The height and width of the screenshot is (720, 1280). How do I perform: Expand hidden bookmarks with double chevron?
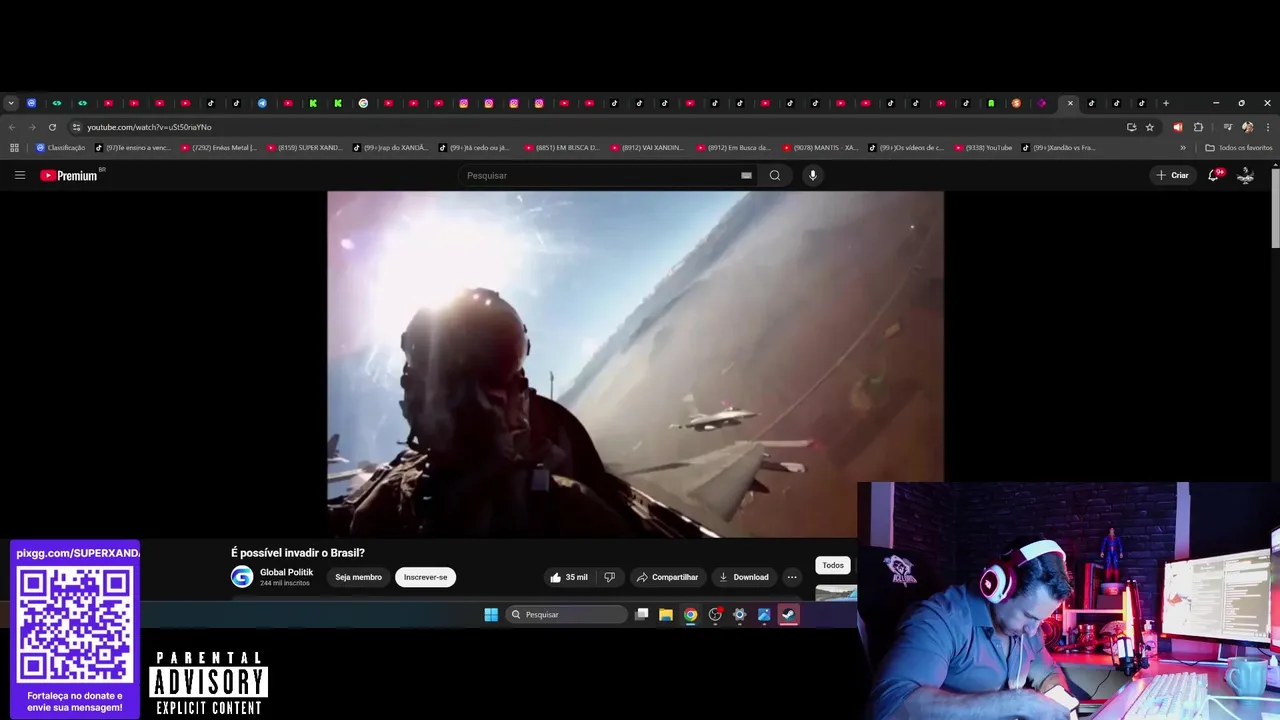pyautogui.click(x=1183, y=148)
